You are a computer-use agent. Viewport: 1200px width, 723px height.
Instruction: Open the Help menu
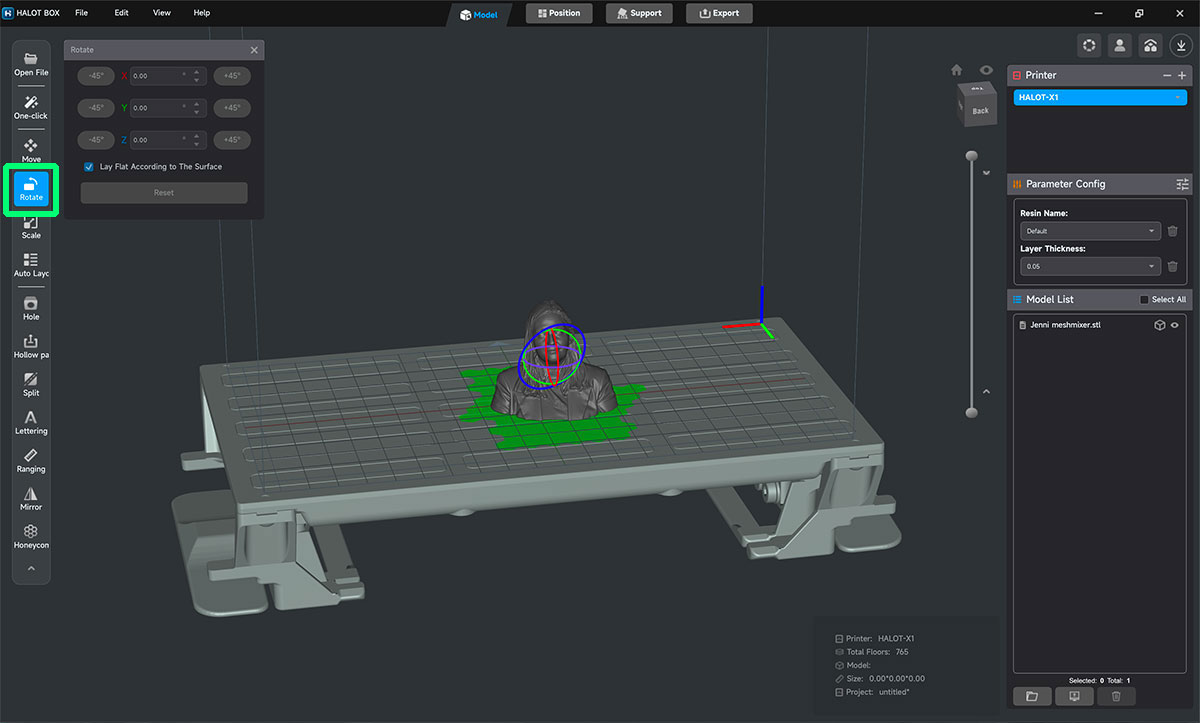(x=201, y=13)
